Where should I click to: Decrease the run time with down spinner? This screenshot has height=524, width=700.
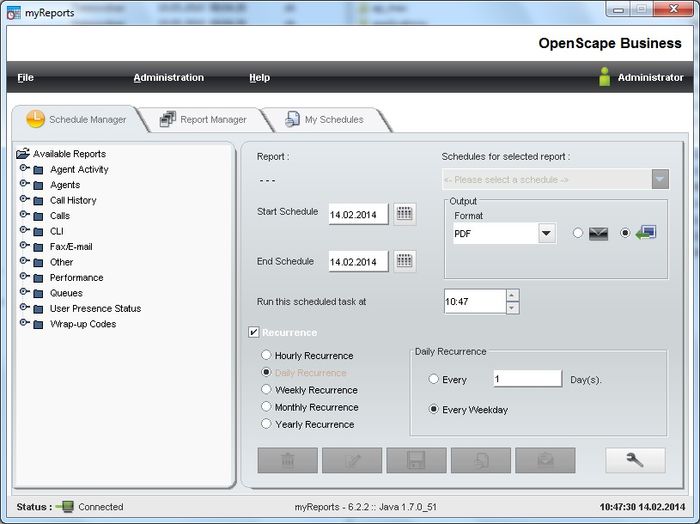point(512,308)
